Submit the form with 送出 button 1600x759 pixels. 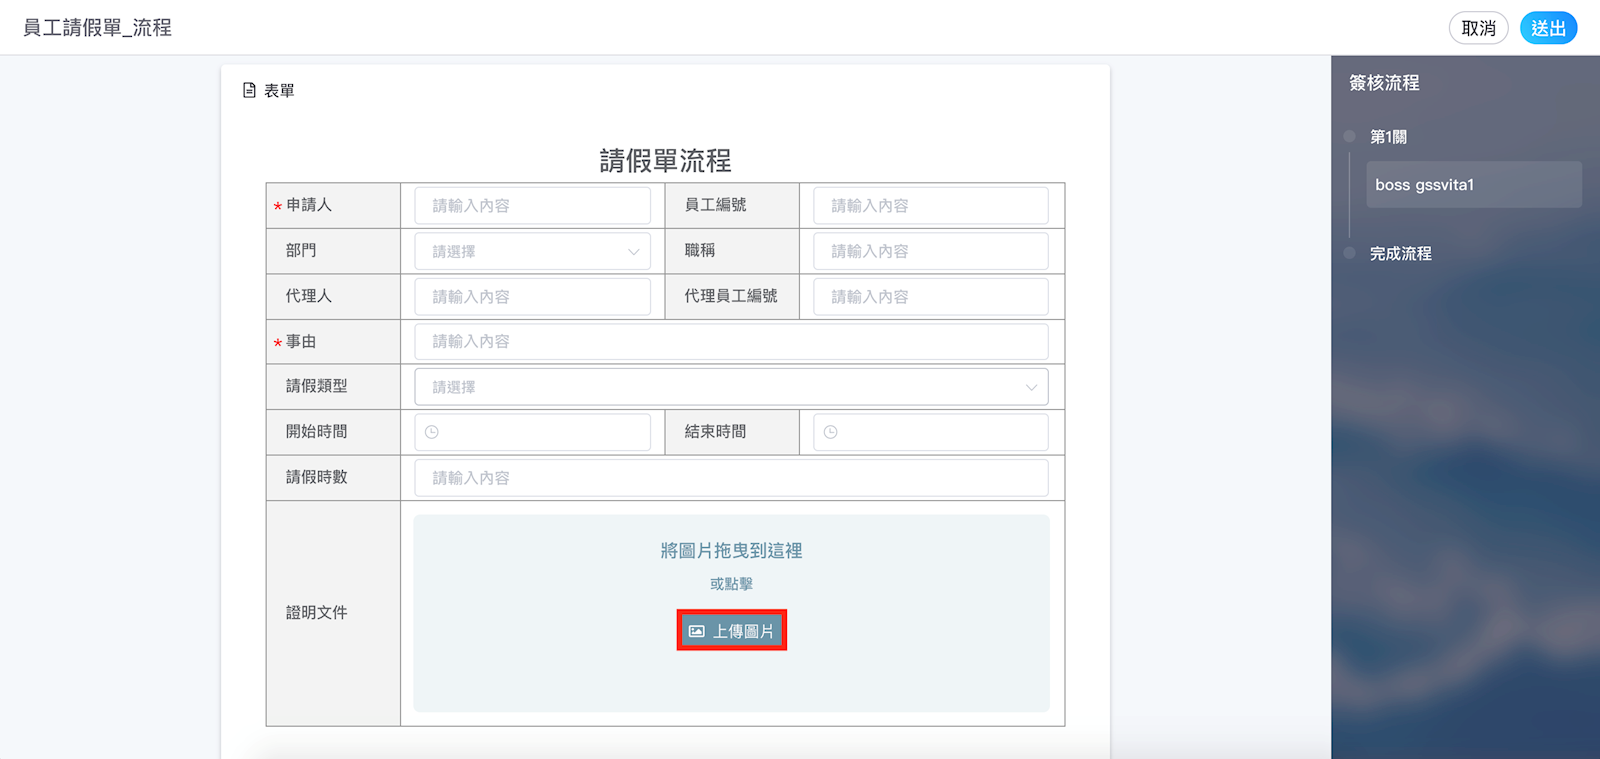coord(1548,28)
